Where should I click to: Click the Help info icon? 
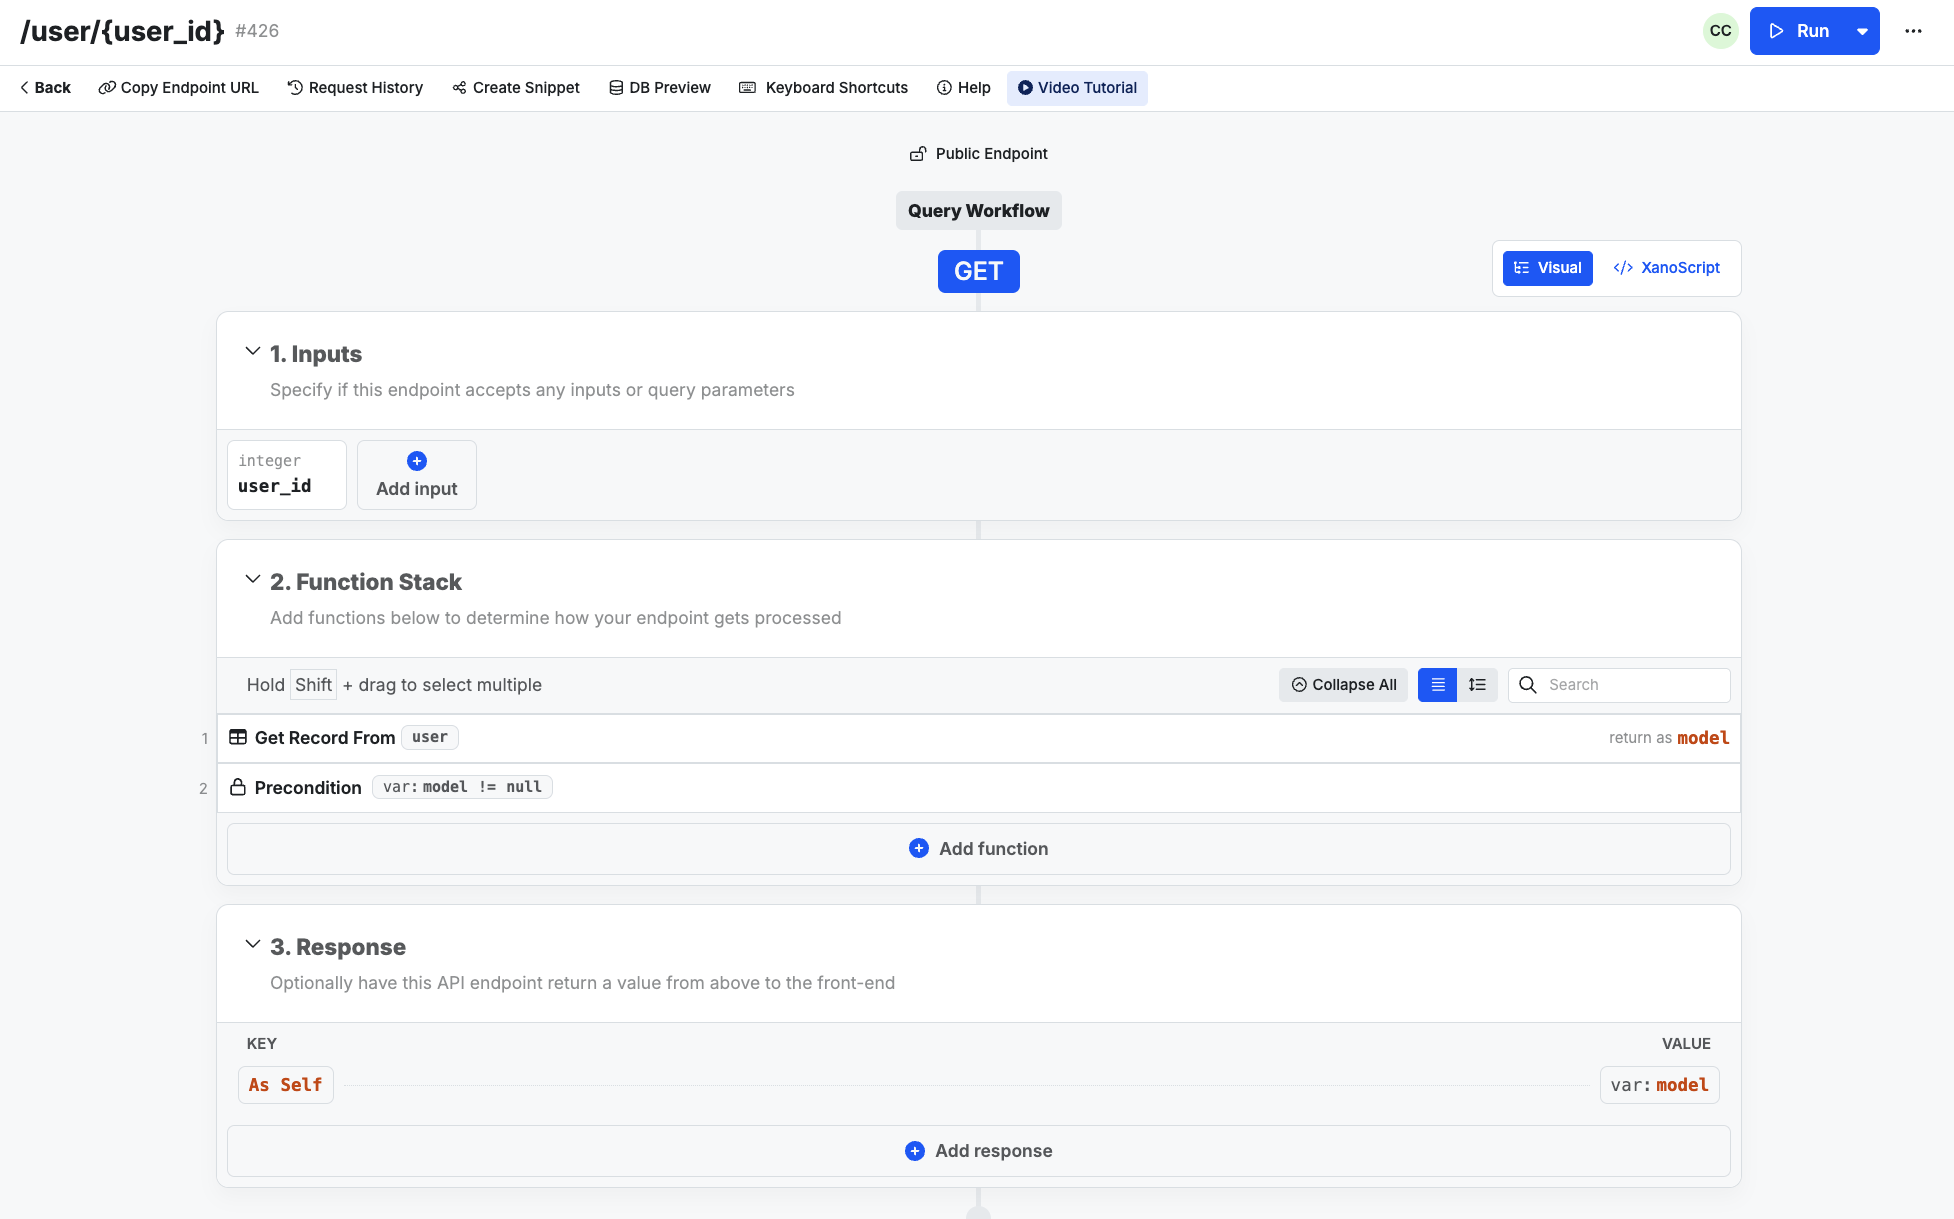[x=944, y=88]
